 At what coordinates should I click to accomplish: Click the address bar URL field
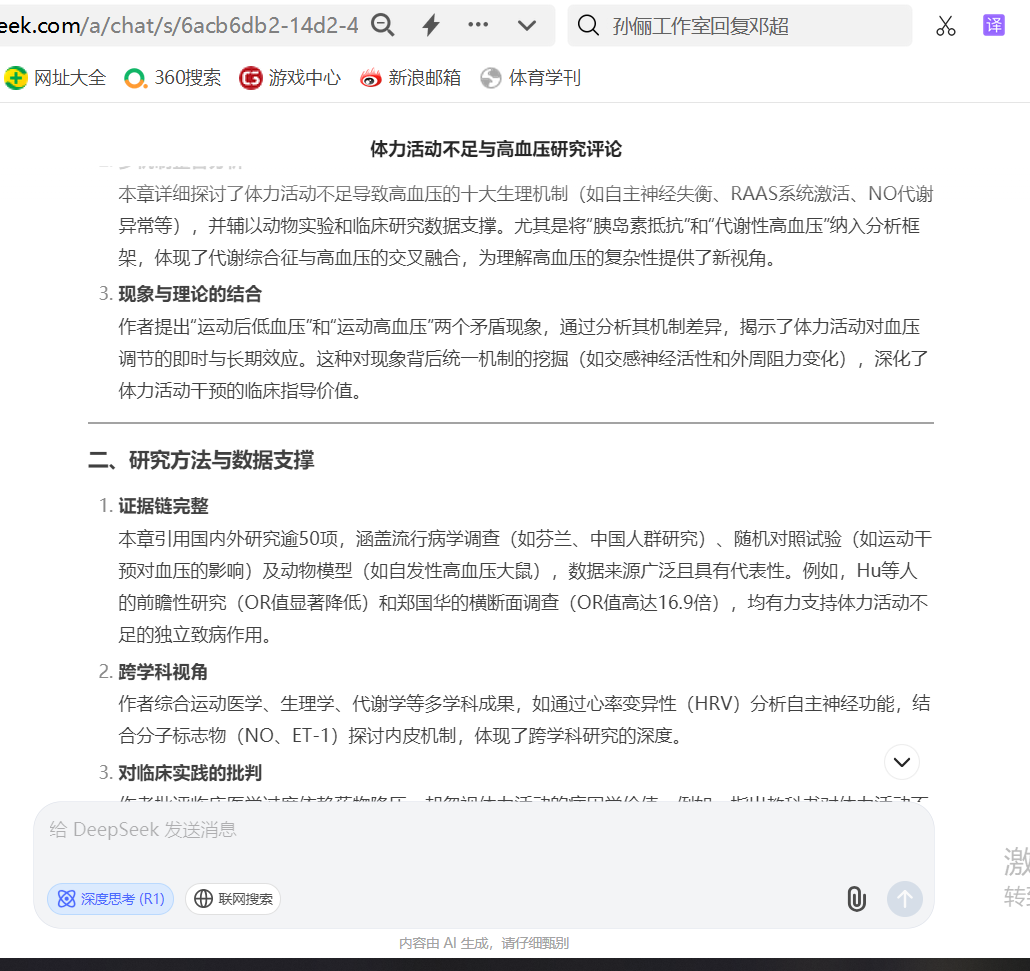(180, 26)
